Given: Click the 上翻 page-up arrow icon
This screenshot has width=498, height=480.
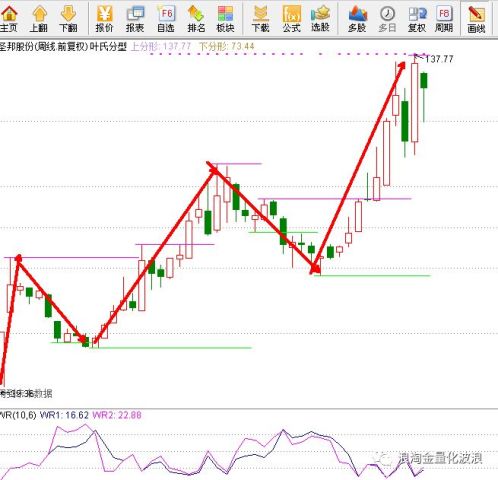Looking at the screenshot, I should (x=39, y=18).
